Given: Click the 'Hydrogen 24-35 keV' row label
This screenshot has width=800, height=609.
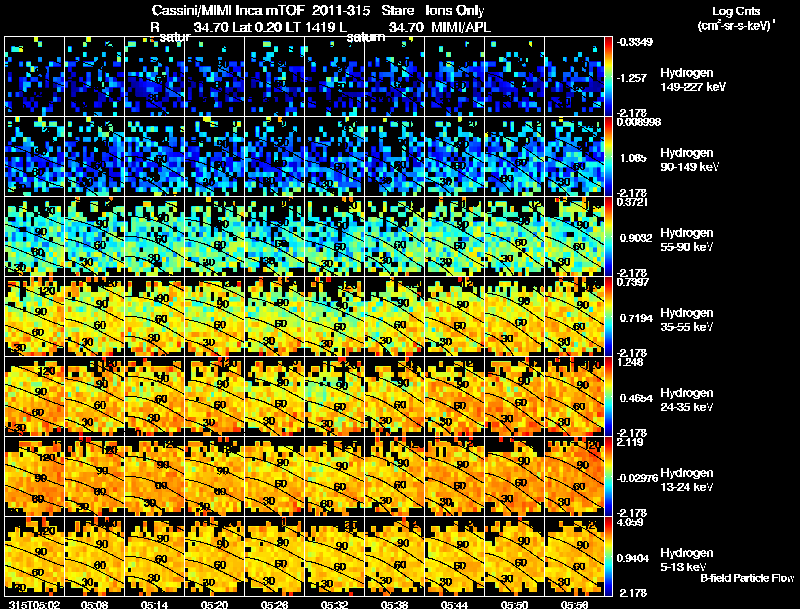Looking at the screenshot, I should coord(687,400).
